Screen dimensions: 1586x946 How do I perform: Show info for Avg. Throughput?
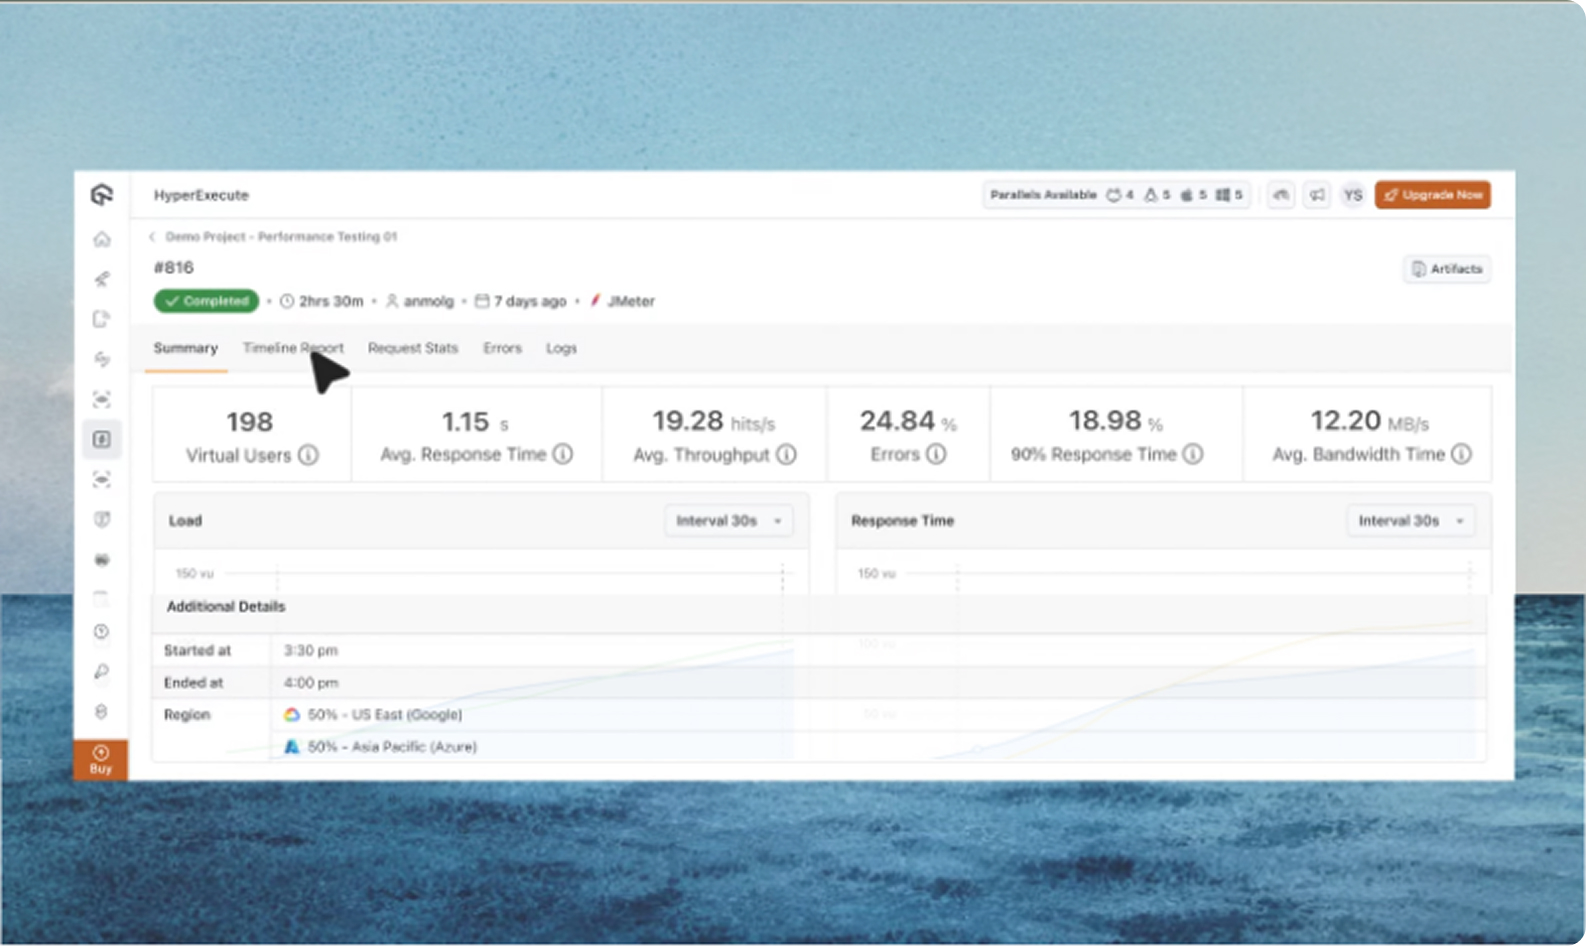point(787,454)
